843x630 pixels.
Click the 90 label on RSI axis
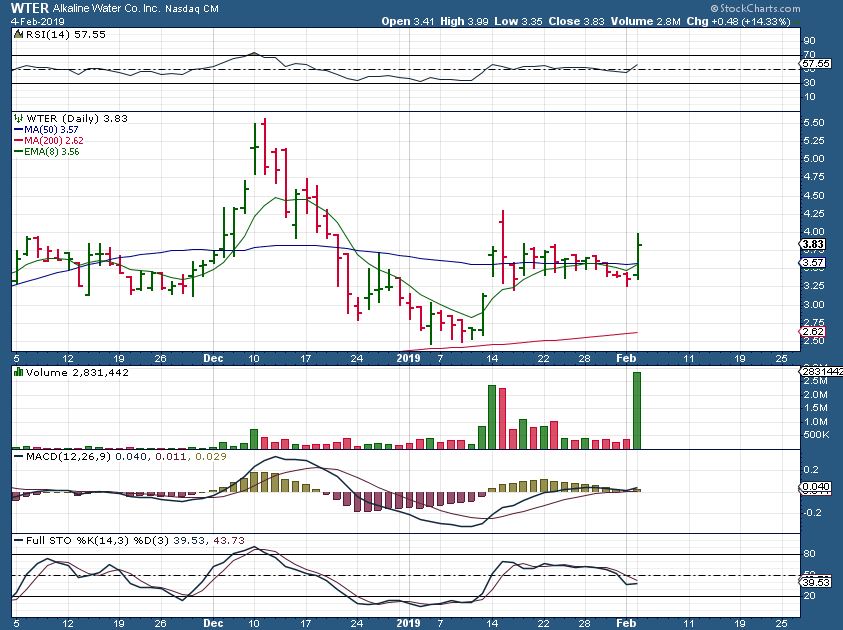pos(809,41)
